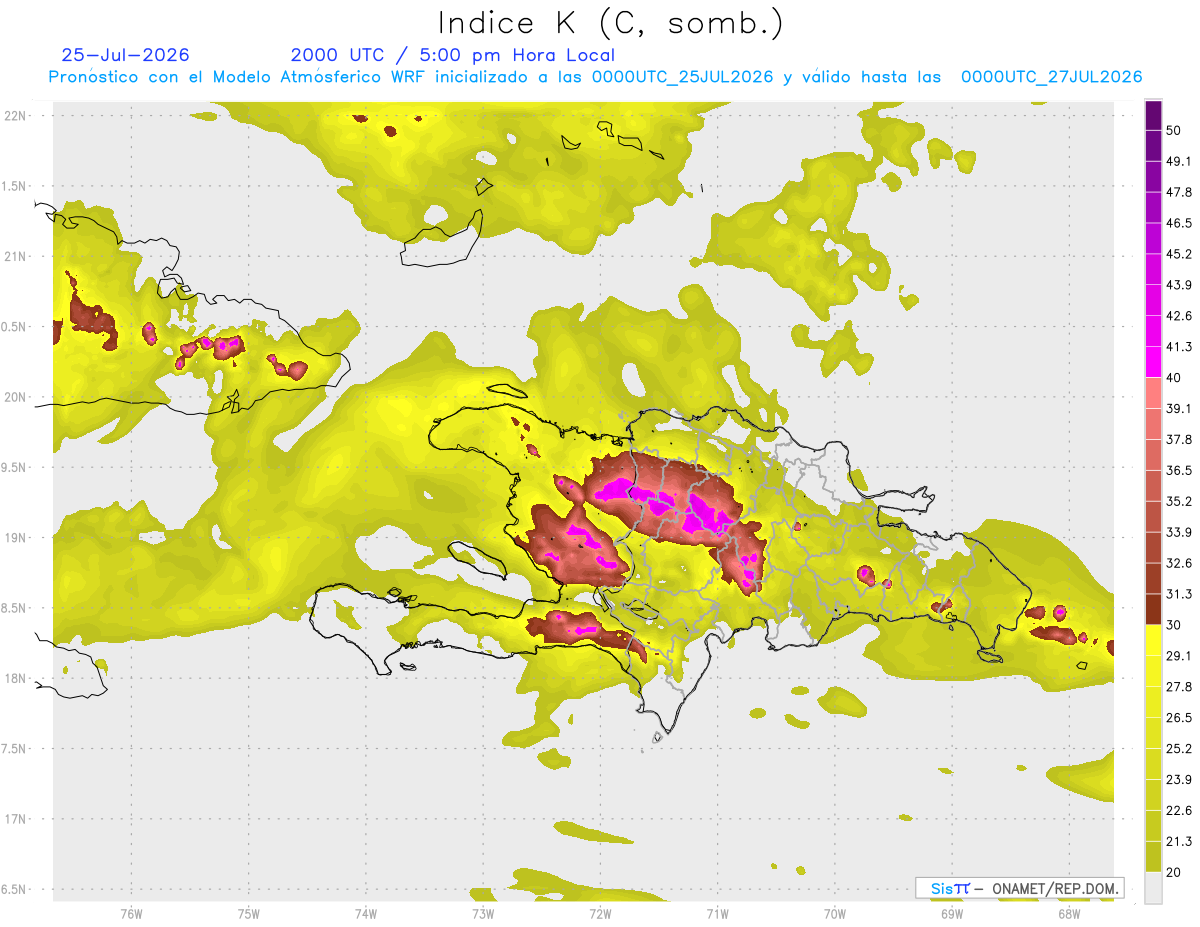This screenshot has height=927, width=1200.
Task: Click the "74W" longitude label
Action: [365, 913]
